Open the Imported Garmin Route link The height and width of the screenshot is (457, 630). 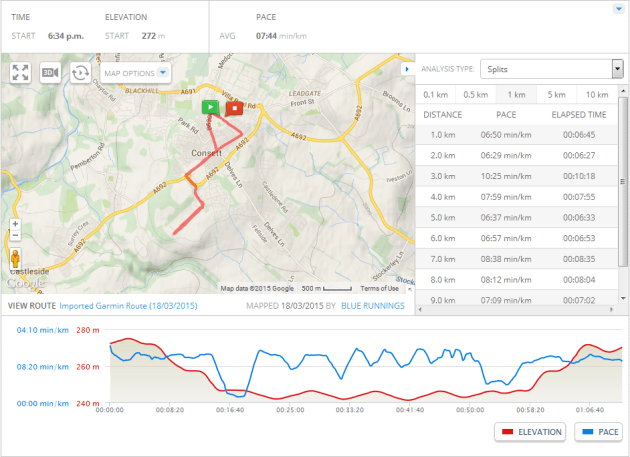[x=128, y=305]
